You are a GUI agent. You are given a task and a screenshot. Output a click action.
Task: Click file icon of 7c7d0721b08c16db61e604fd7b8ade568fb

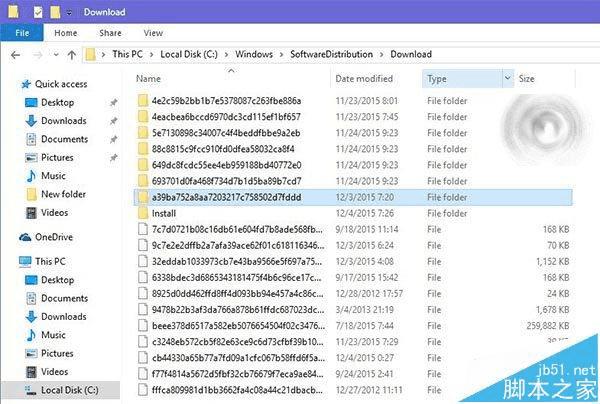click(x=143, y=229)
